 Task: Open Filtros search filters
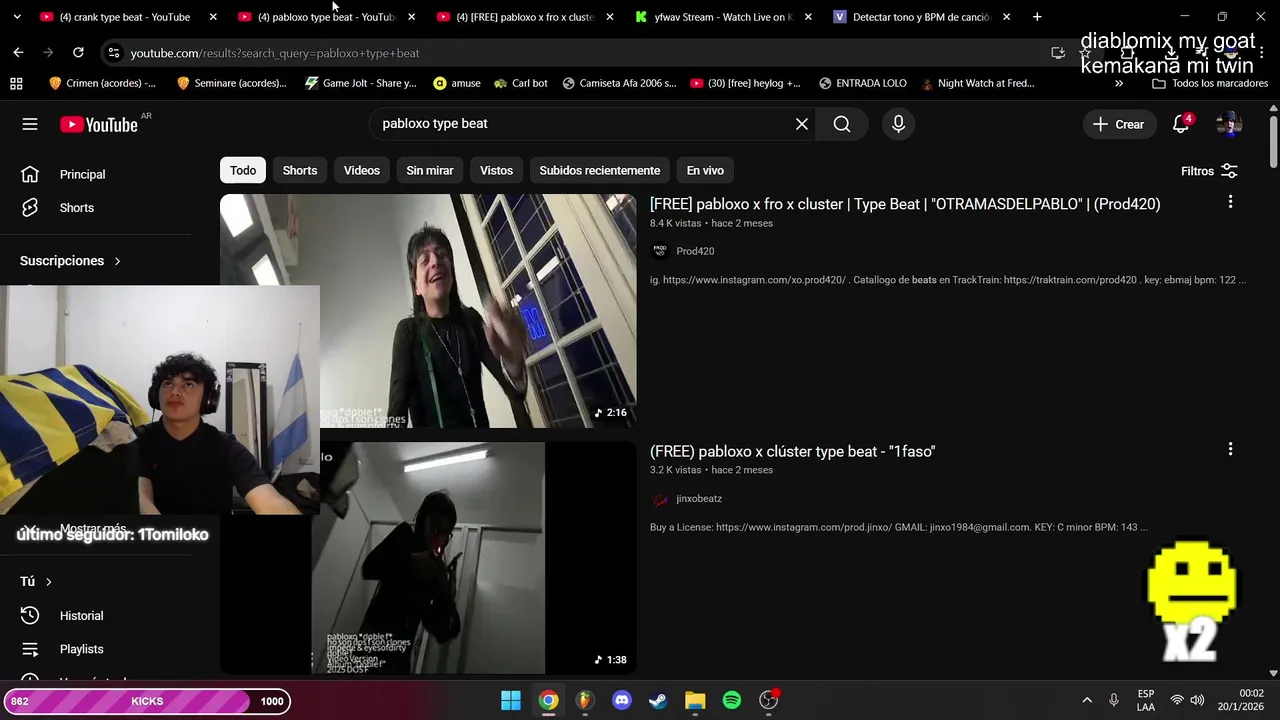[1209, 171]
